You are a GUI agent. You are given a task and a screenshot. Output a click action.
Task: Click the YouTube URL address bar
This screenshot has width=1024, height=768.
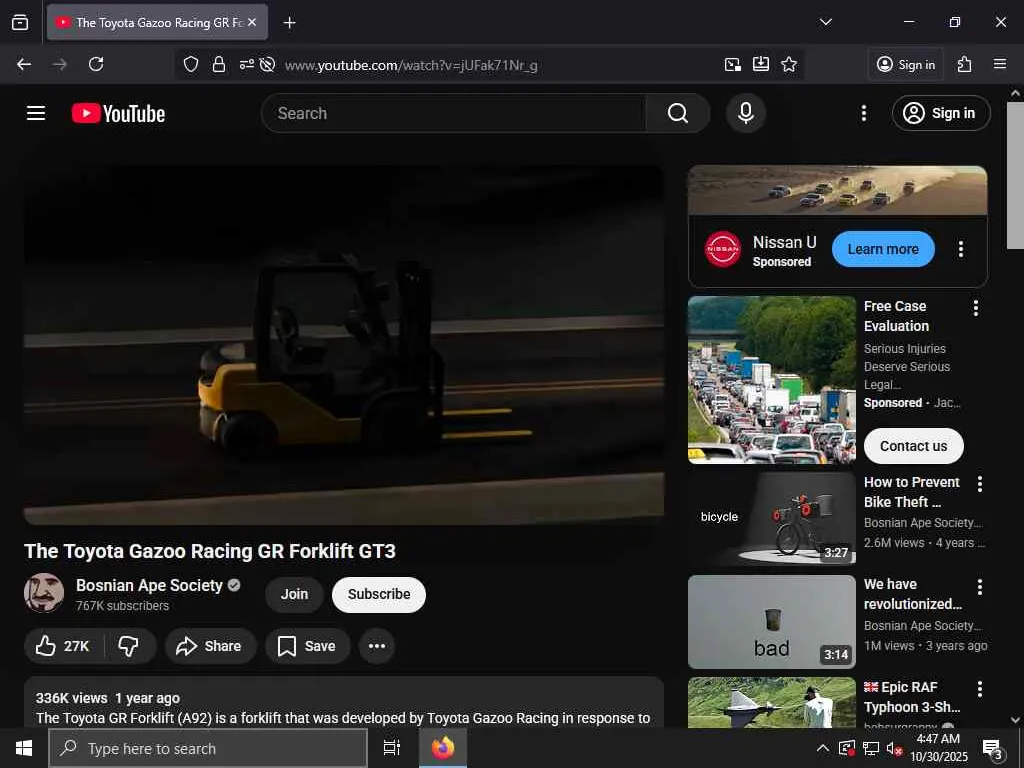tap(411, 65)
